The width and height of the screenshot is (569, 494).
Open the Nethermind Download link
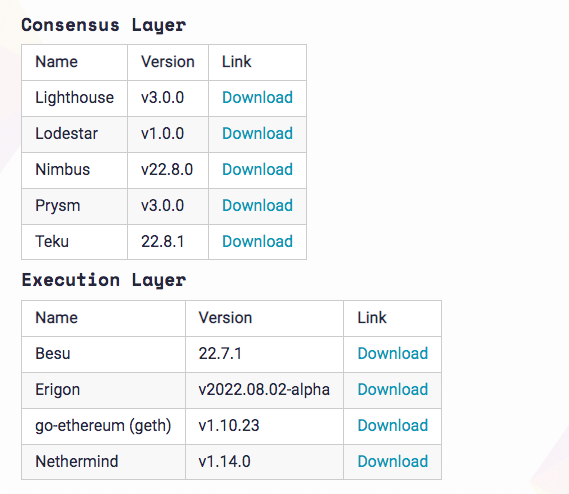[393, 461]
